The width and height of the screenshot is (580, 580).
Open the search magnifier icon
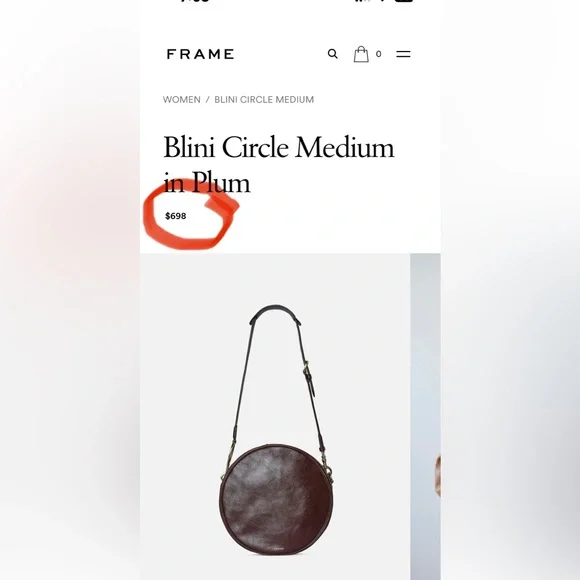click(333, 54)
